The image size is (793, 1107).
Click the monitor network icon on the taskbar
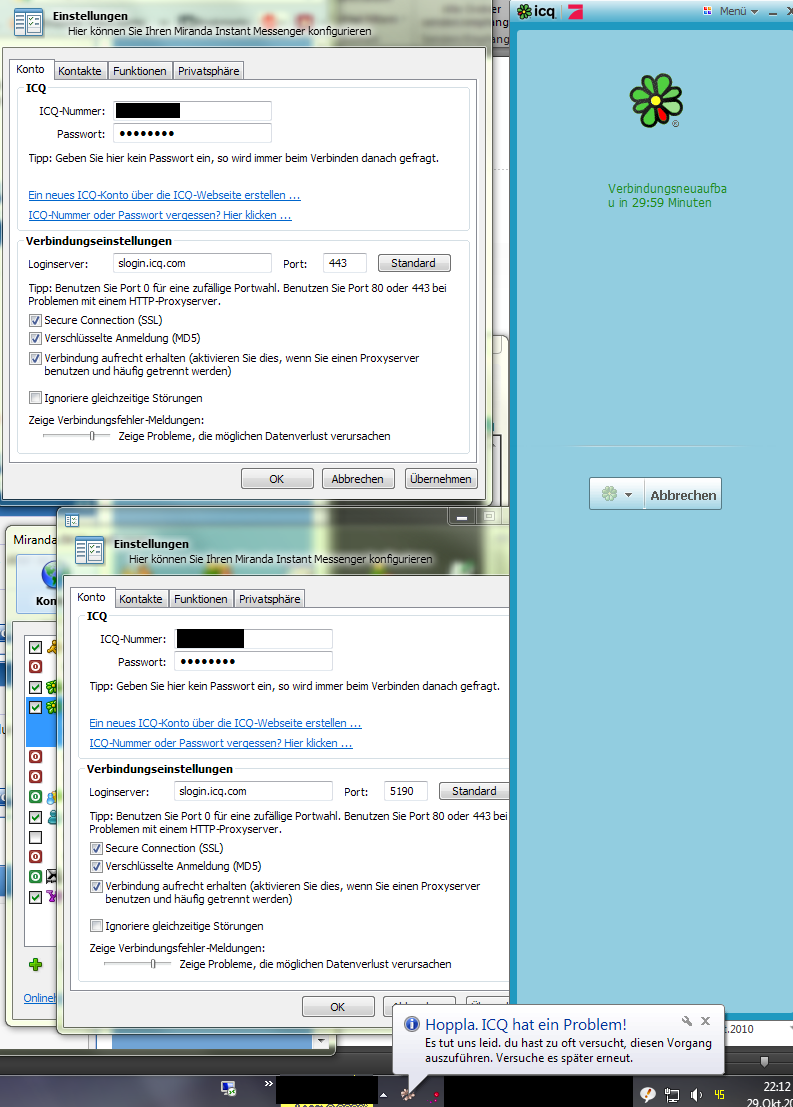click(x=228, y=1088)
